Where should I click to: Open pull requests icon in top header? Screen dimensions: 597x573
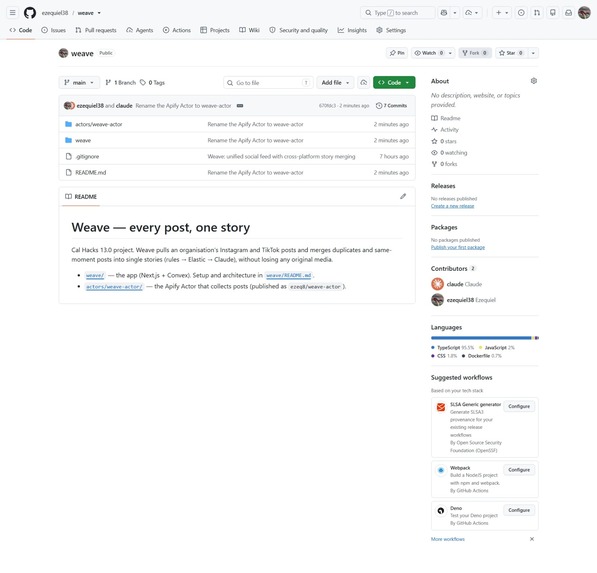pyautogui.click(x=537, y=13)
